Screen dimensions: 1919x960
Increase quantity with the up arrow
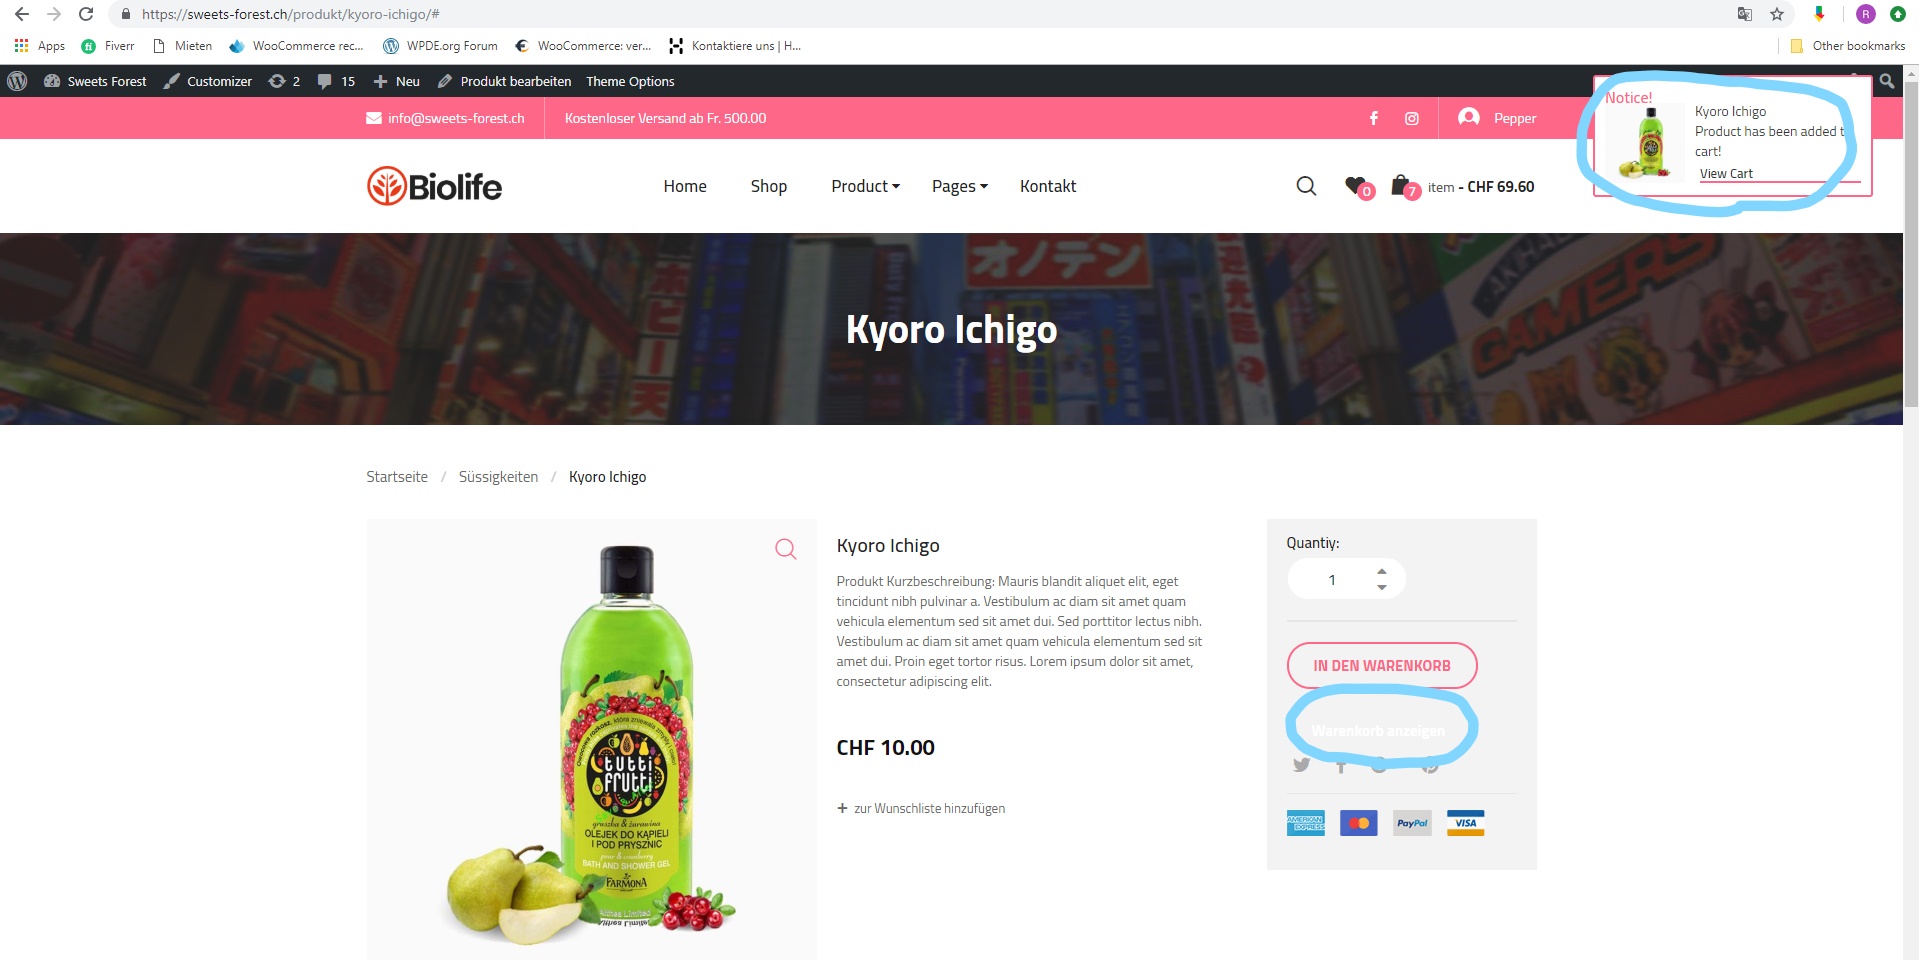tap(1381, 571)
